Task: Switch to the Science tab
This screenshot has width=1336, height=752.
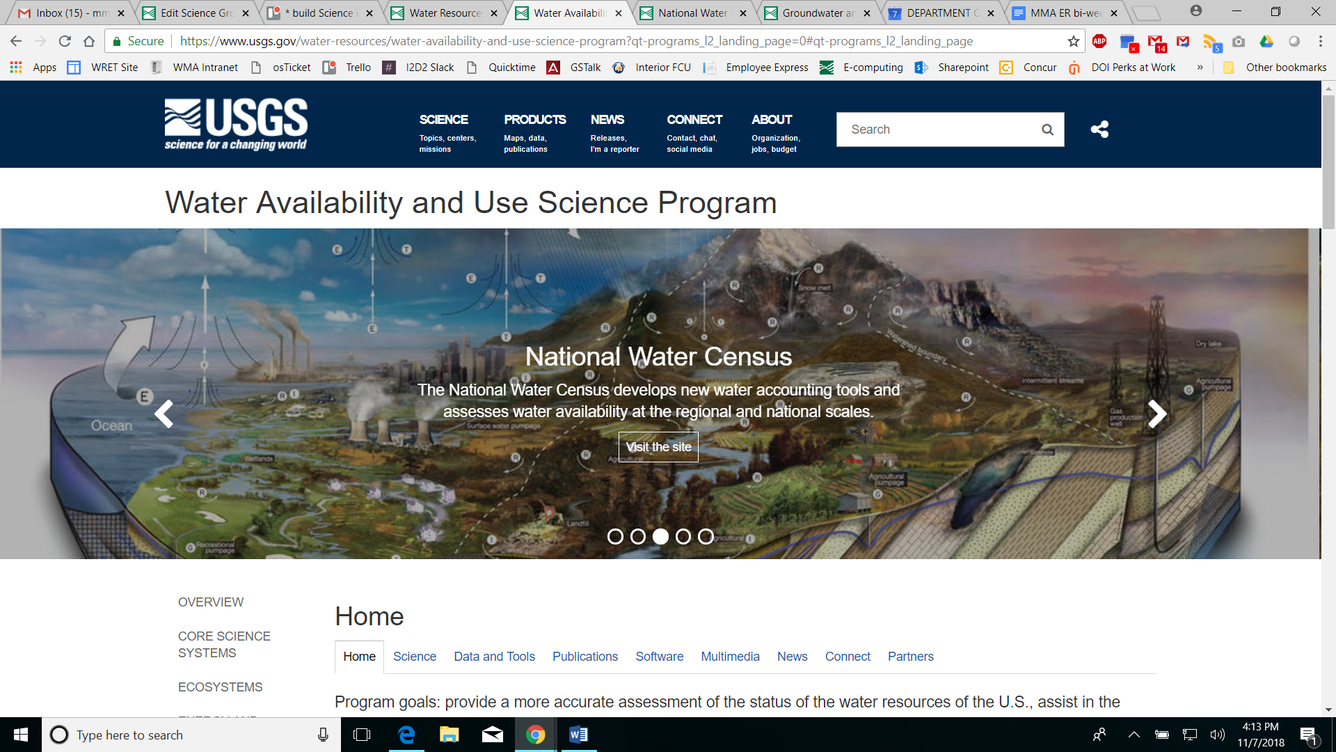Action: (415, 657)
